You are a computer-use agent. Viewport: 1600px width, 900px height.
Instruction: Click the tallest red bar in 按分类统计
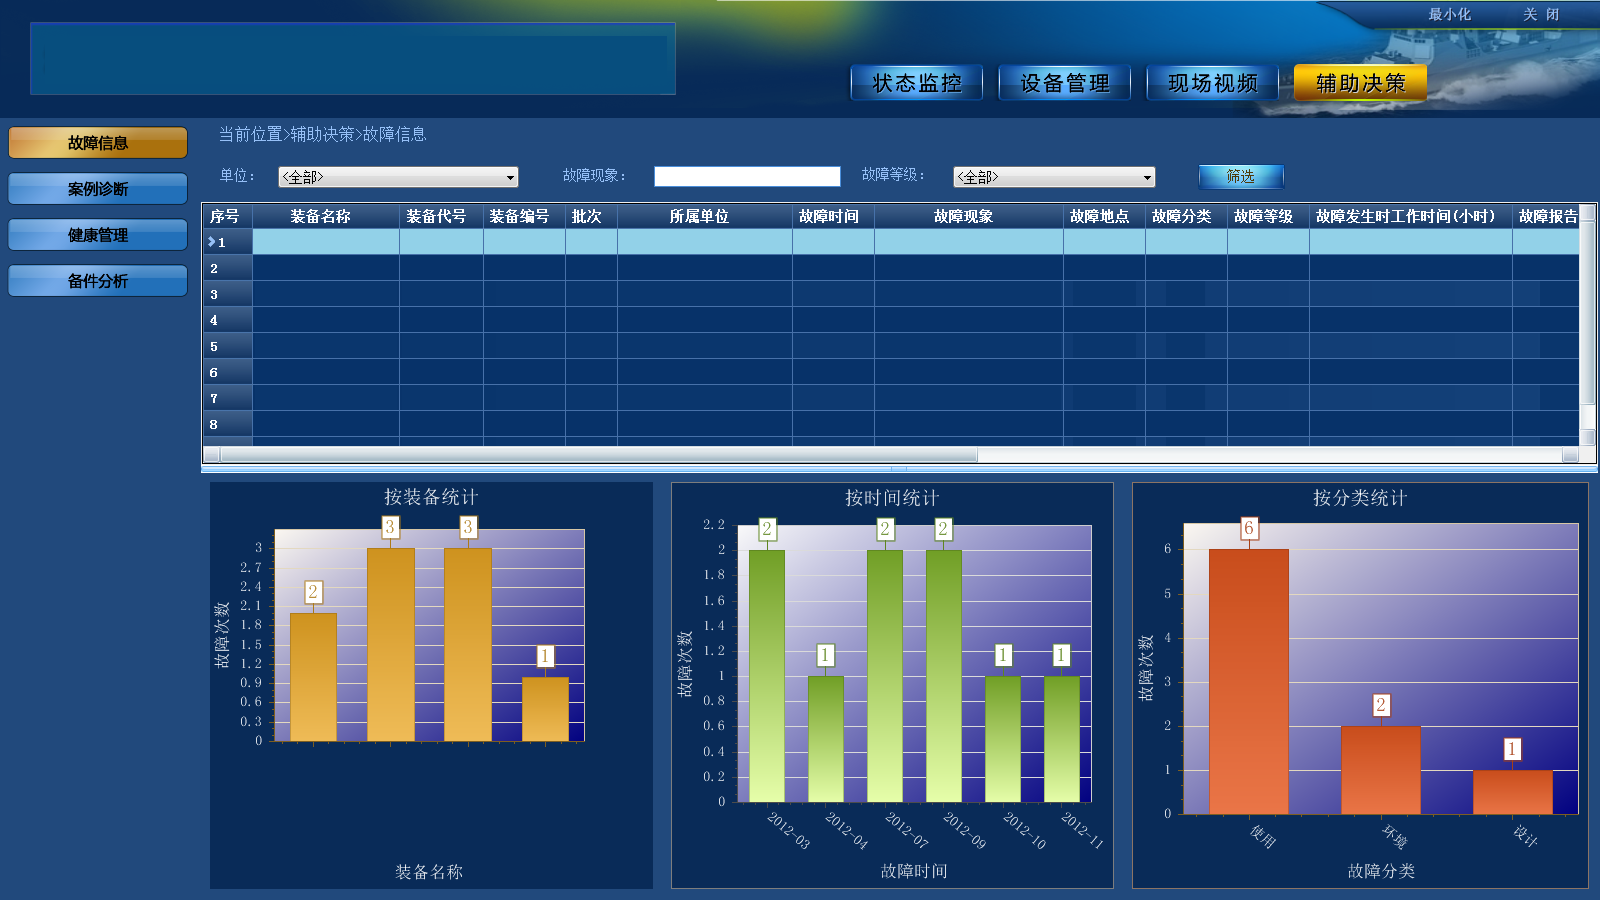tap(1248, 680)
